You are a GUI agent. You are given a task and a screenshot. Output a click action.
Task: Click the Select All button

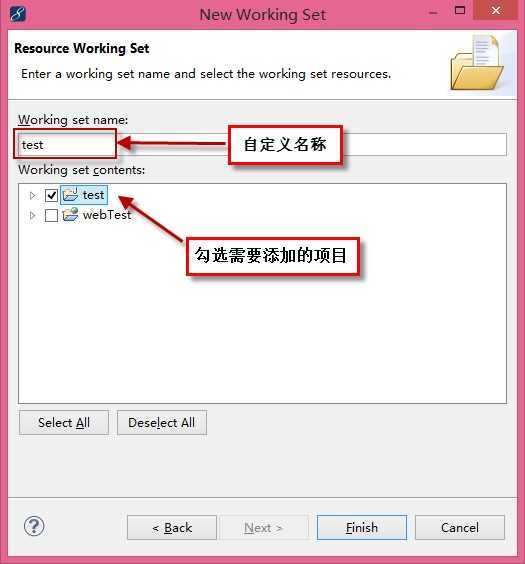coord(64,423)
